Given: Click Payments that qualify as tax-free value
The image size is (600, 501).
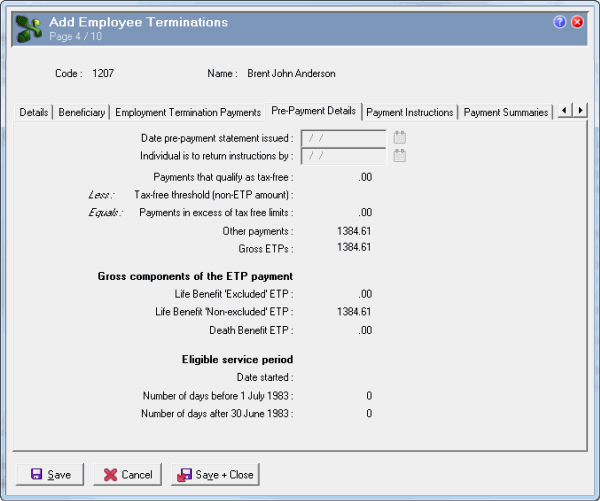Looking at the screenshot, I should pyautogui.click(x=365, y=177).
